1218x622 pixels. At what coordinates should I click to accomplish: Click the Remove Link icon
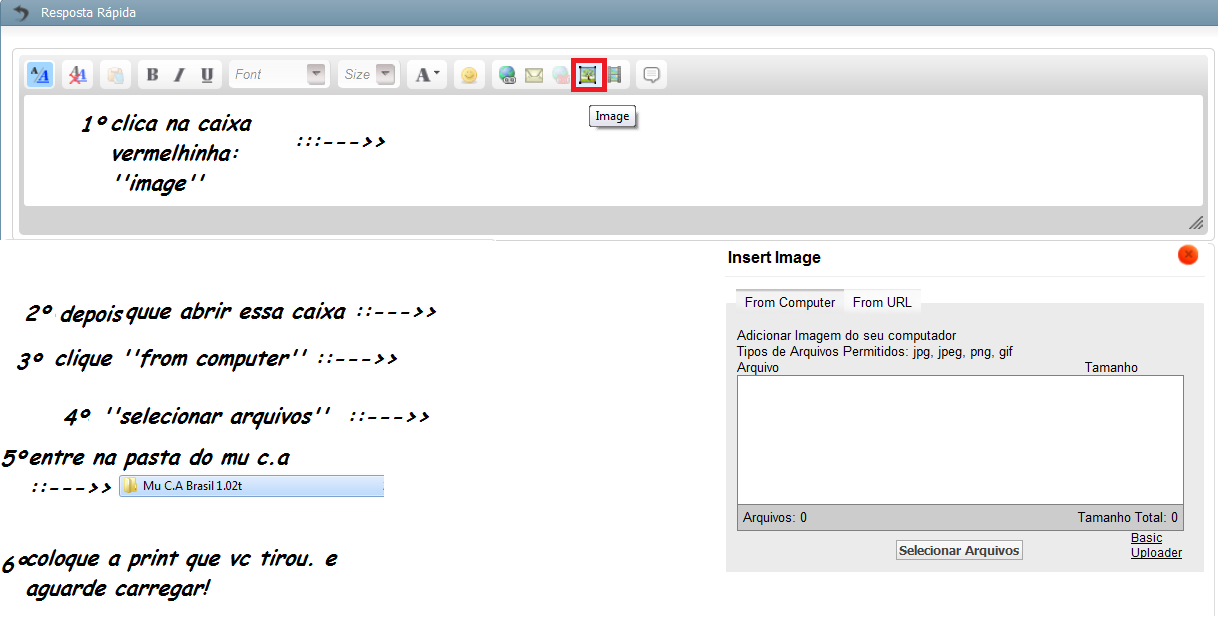[560, 75]
